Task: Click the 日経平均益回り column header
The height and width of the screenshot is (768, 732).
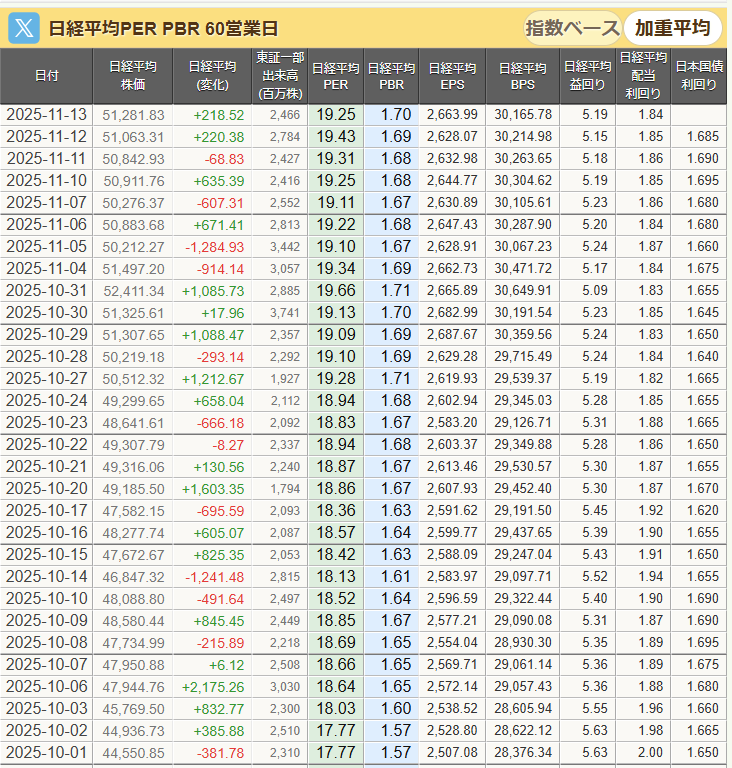Action: coord(586,76)
